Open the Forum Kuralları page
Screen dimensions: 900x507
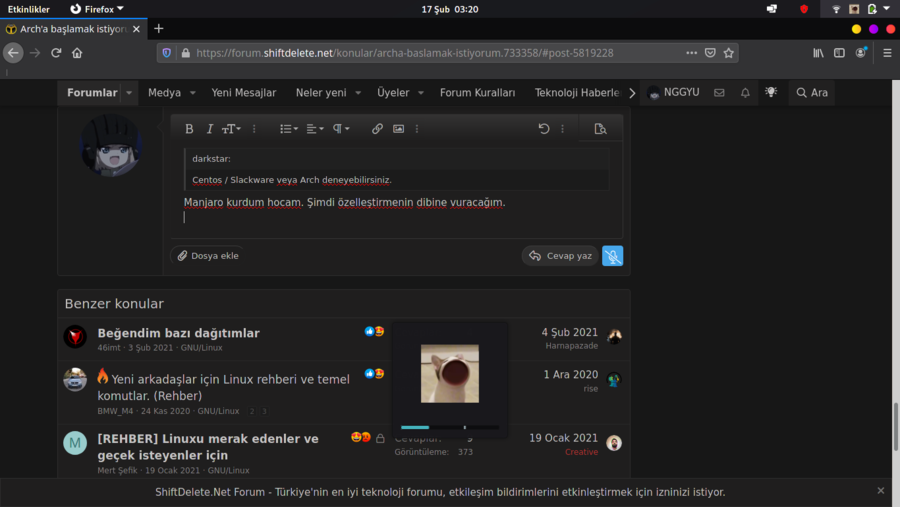(x=478, y=92)
